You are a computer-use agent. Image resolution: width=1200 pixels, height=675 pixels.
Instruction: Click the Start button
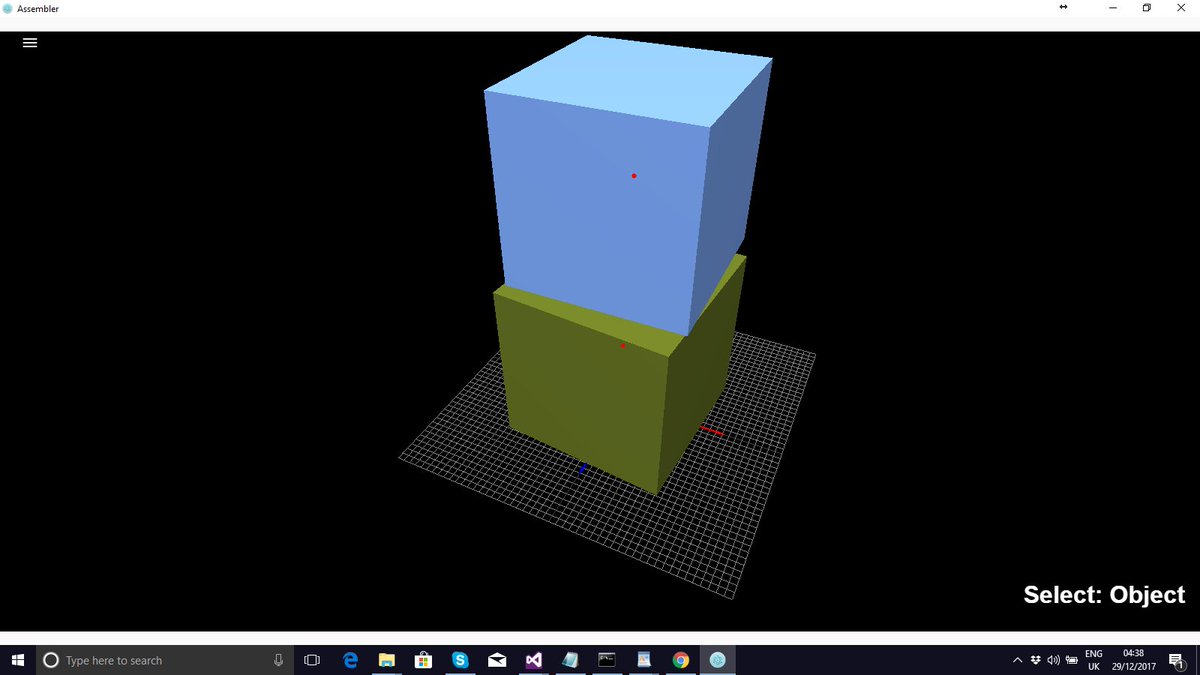pos(19,660)
